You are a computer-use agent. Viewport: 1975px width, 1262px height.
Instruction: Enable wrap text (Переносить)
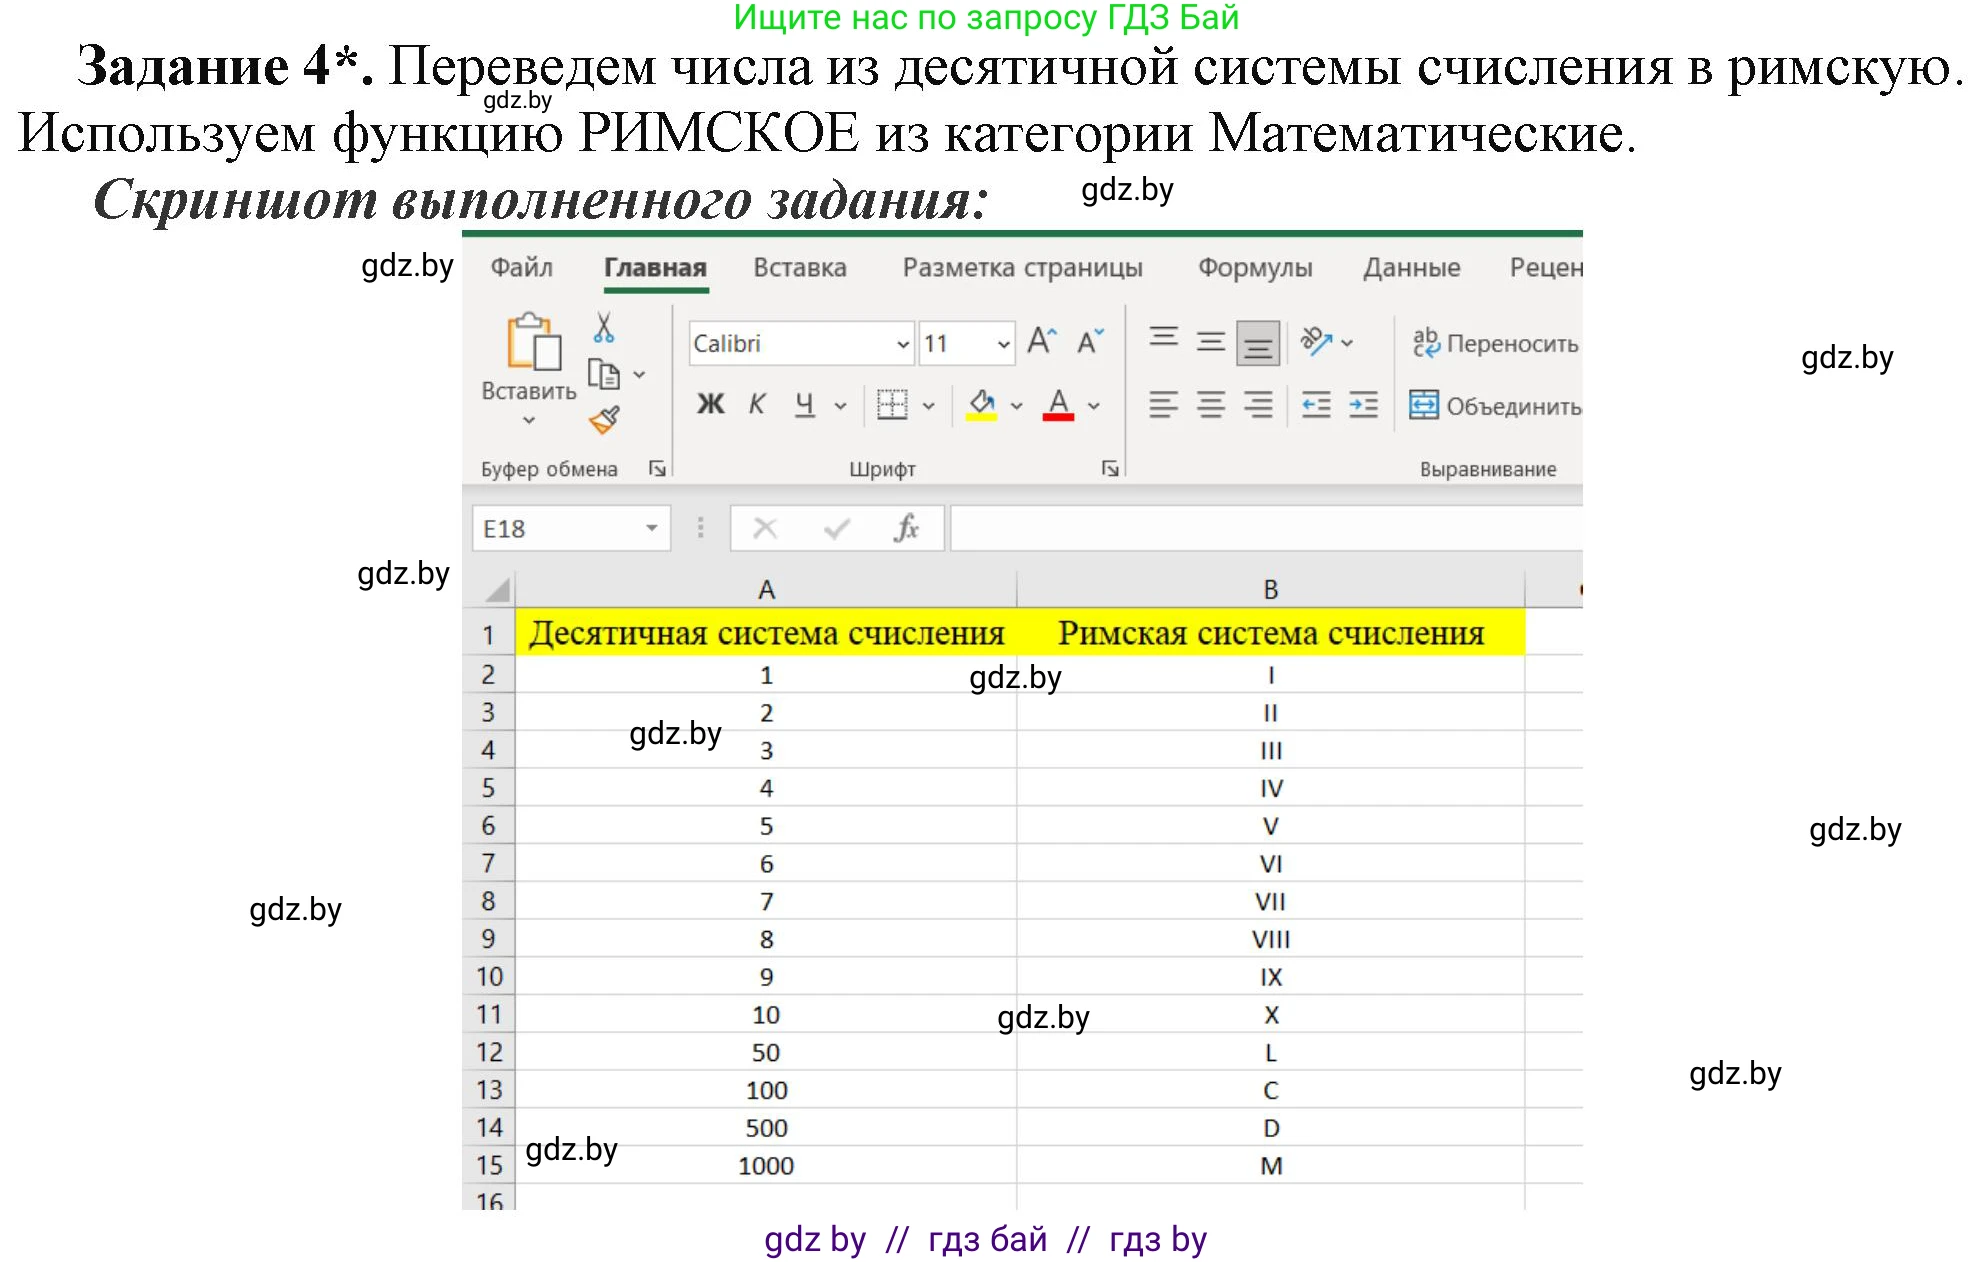(1494, 342)
